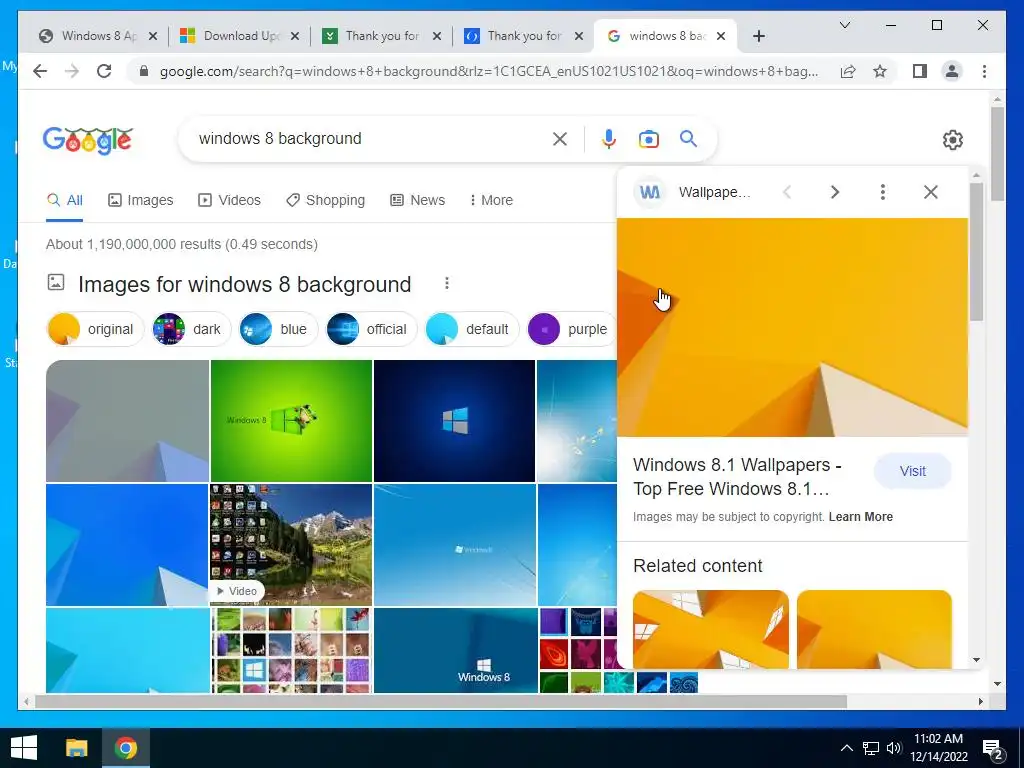
Task: Switch to News results
Action: pos(417,200)
